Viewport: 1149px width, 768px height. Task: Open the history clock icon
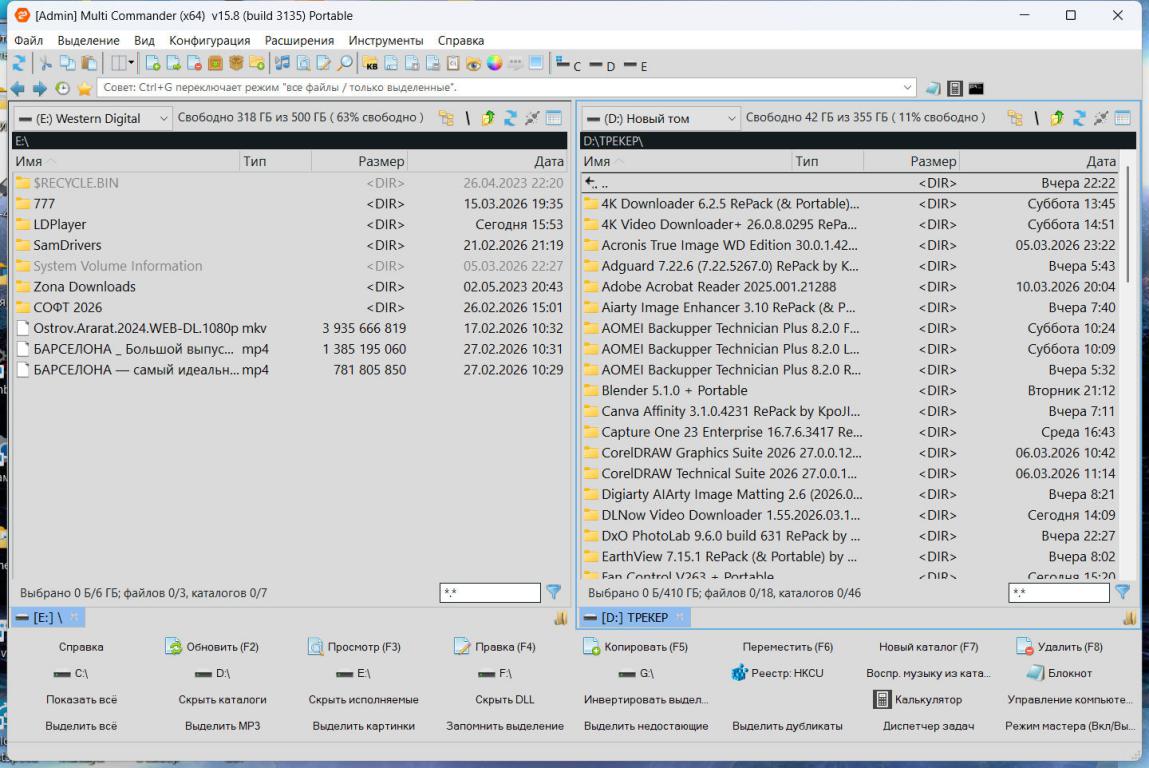point(63,88)
